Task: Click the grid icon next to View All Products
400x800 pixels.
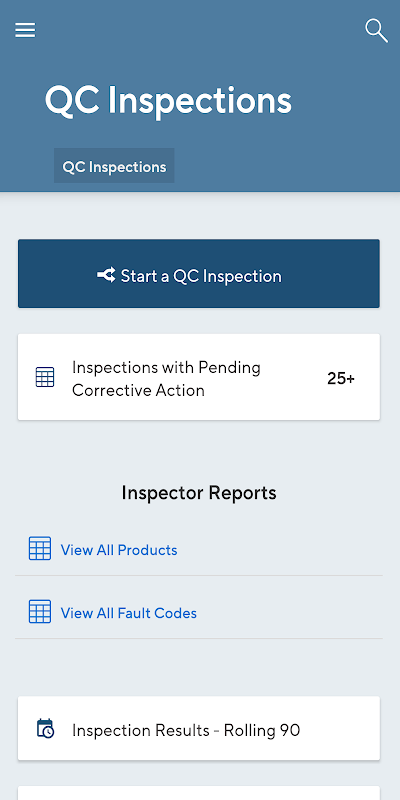Action: point(40,548)
